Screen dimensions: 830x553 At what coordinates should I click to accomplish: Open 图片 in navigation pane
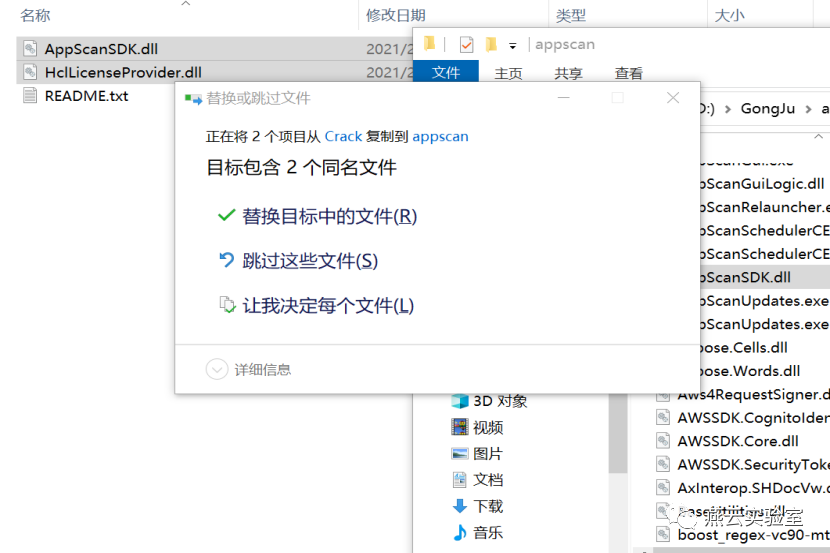pyautogui.click(x=488, y=454)
